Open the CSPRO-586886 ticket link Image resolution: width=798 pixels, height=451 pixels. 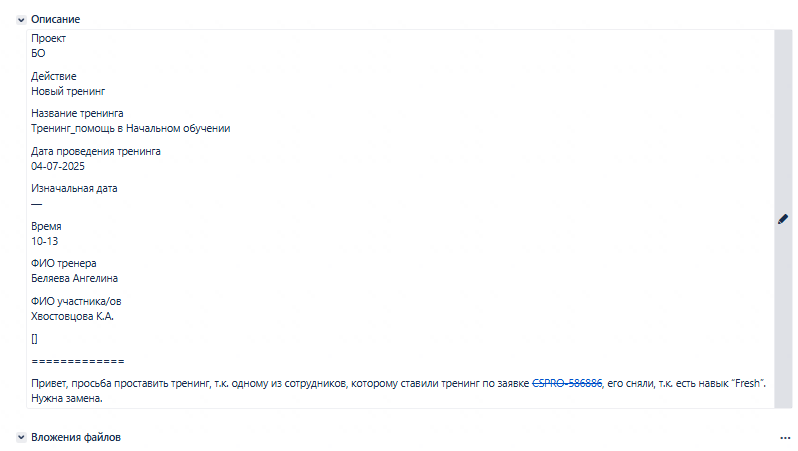[567, 383]
